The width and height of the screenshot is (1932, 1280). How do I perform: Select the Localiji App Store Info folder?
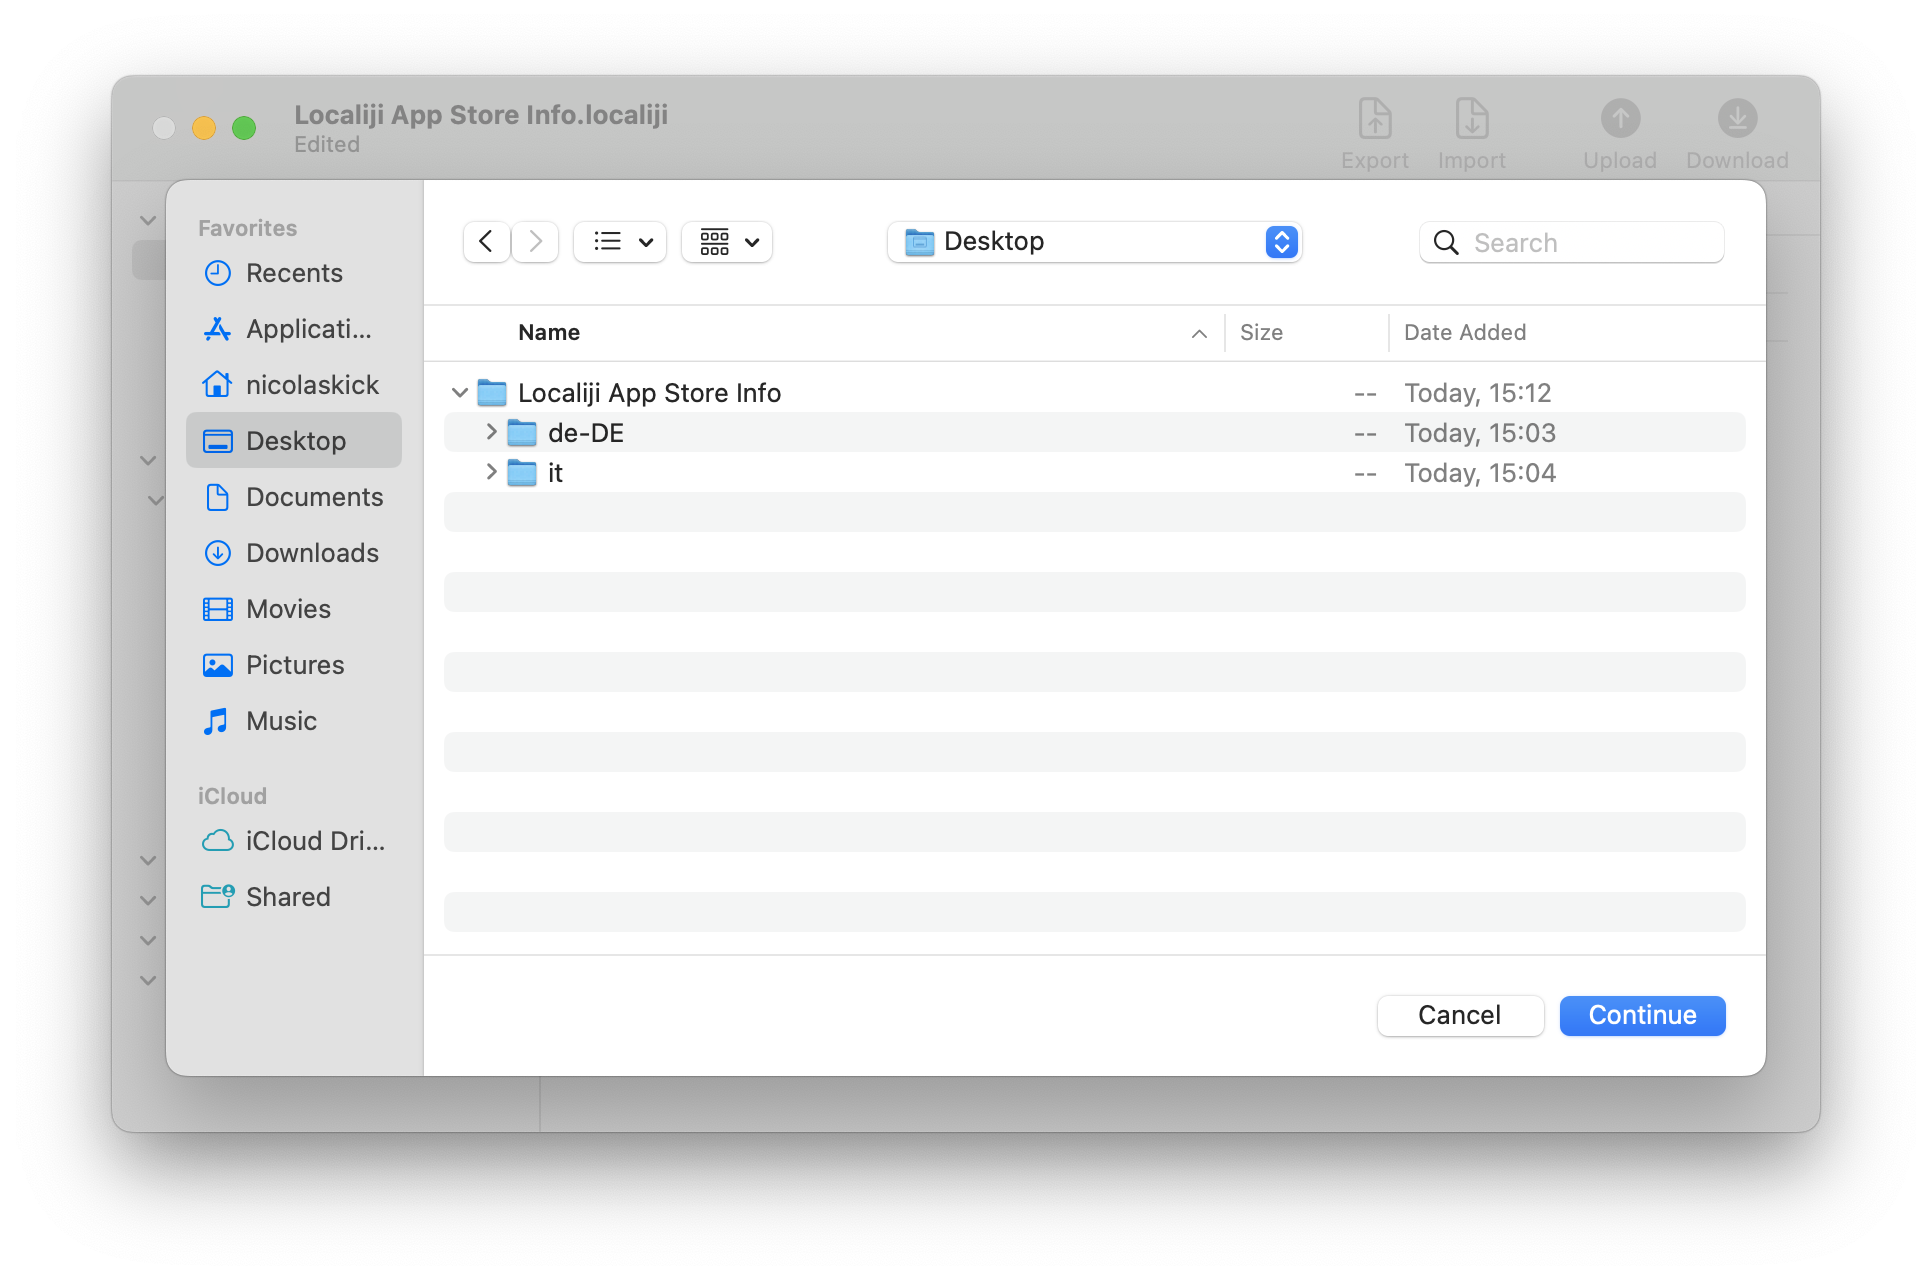point(1095,393)
